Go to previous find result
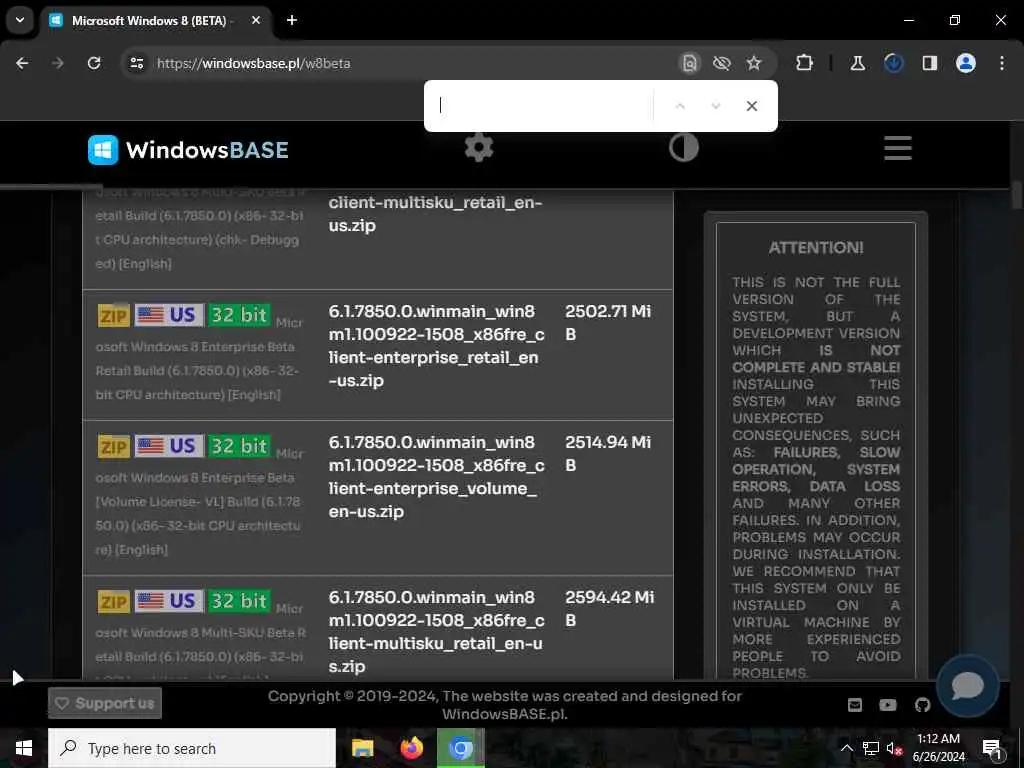 (680, 106)
